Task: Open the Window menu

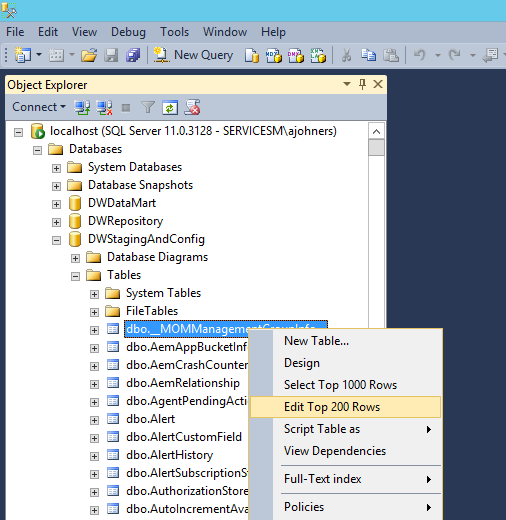Action: coord(225,32)
